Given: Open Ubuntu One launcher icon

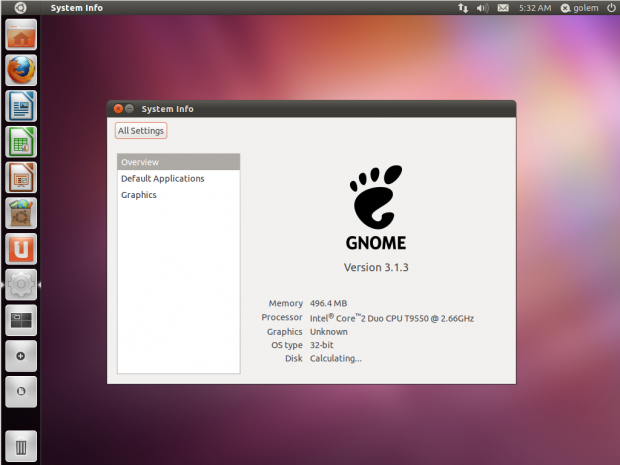Looking at the screenshot, I should pos(21,249).
